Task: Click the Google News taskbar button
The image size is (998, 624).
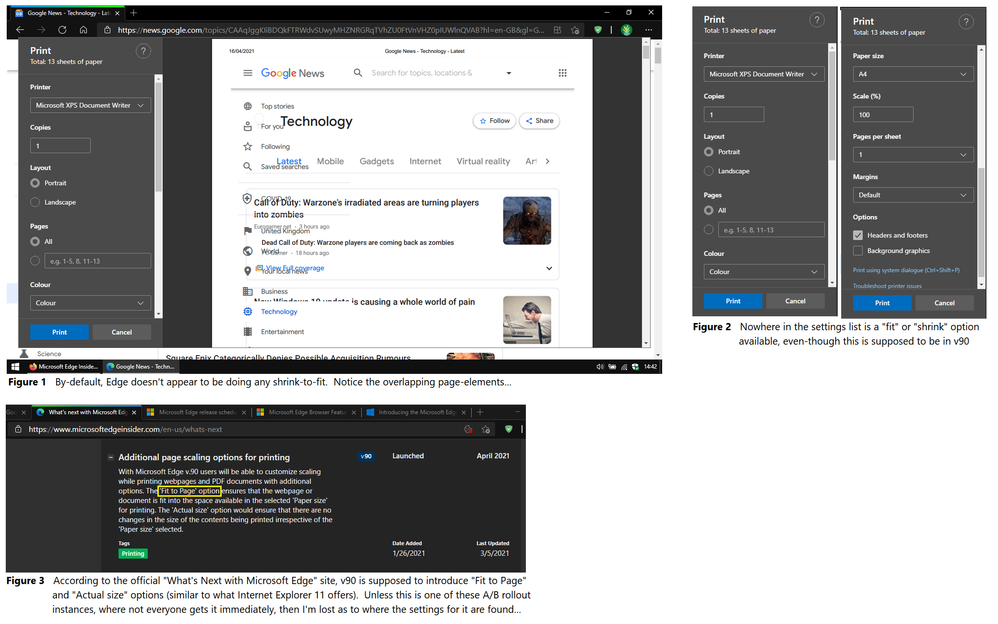Action: [x=140, y=367]
